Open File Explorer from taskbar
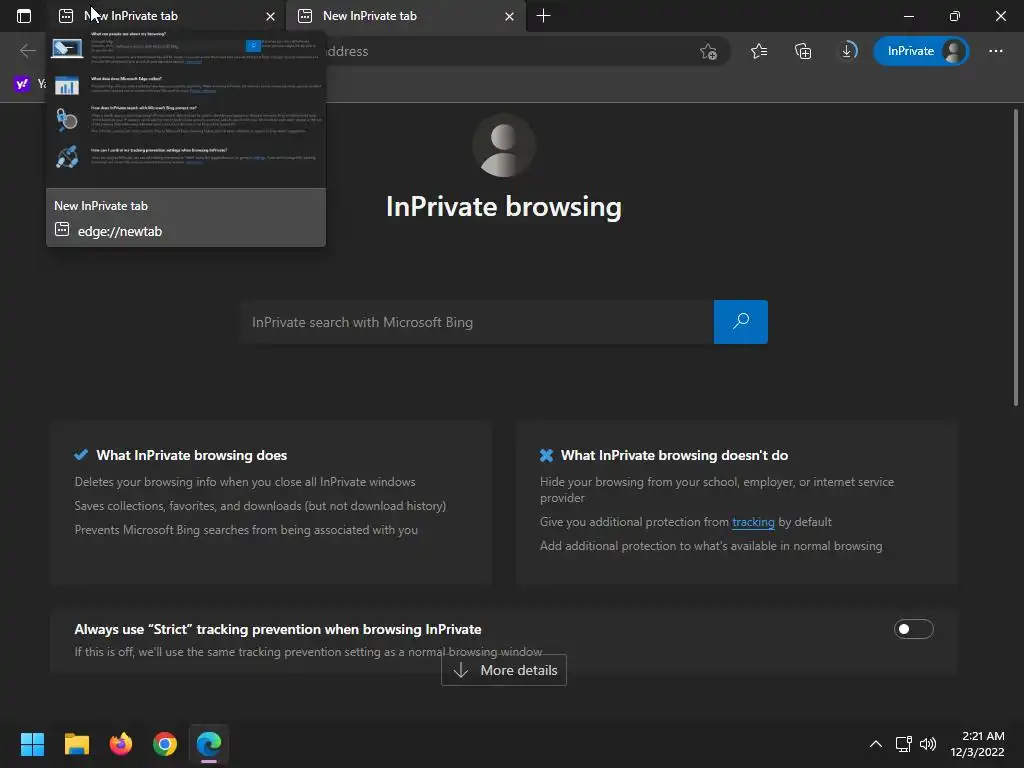1024x768 pixels. (76, 744)
